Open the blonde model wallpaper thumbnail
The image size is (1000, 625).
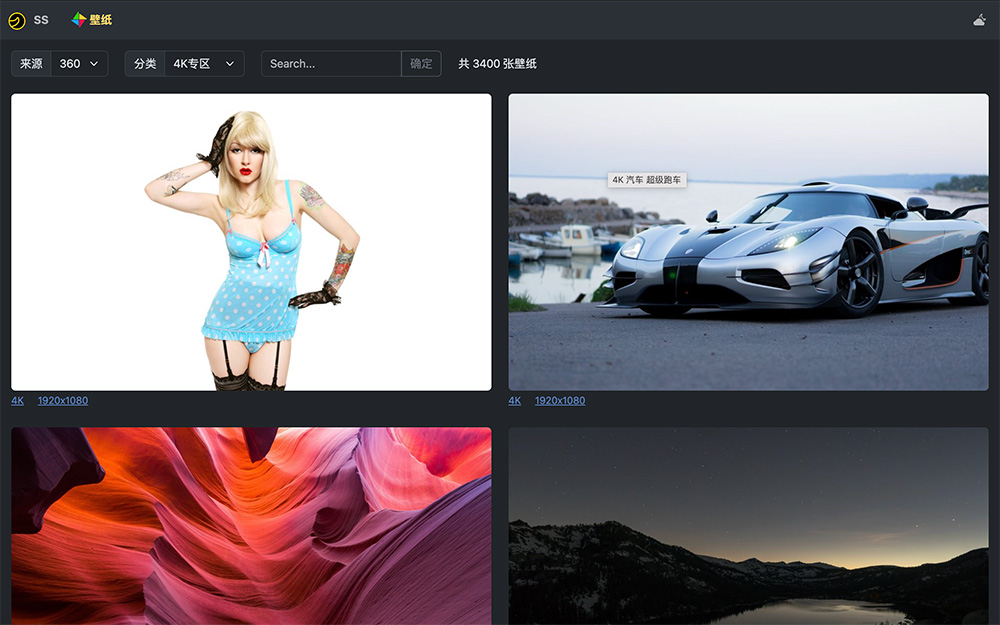[x=251, y=242]
